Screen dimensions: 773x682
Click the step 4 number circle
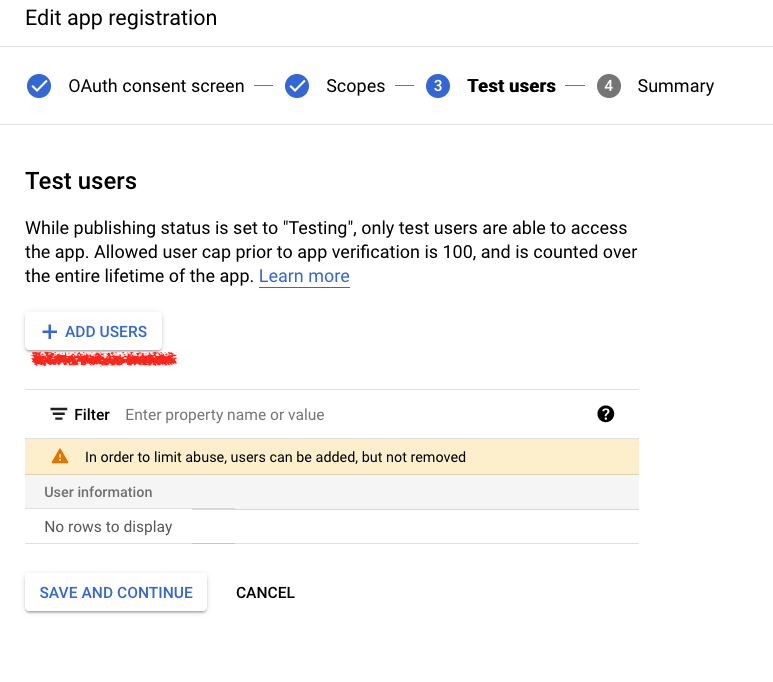[608, 86]
